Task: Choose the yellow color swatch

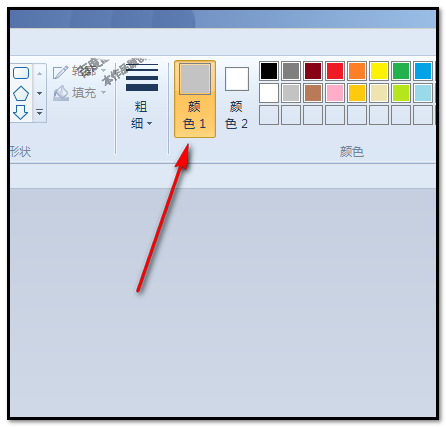Action: tap(379, 71)
